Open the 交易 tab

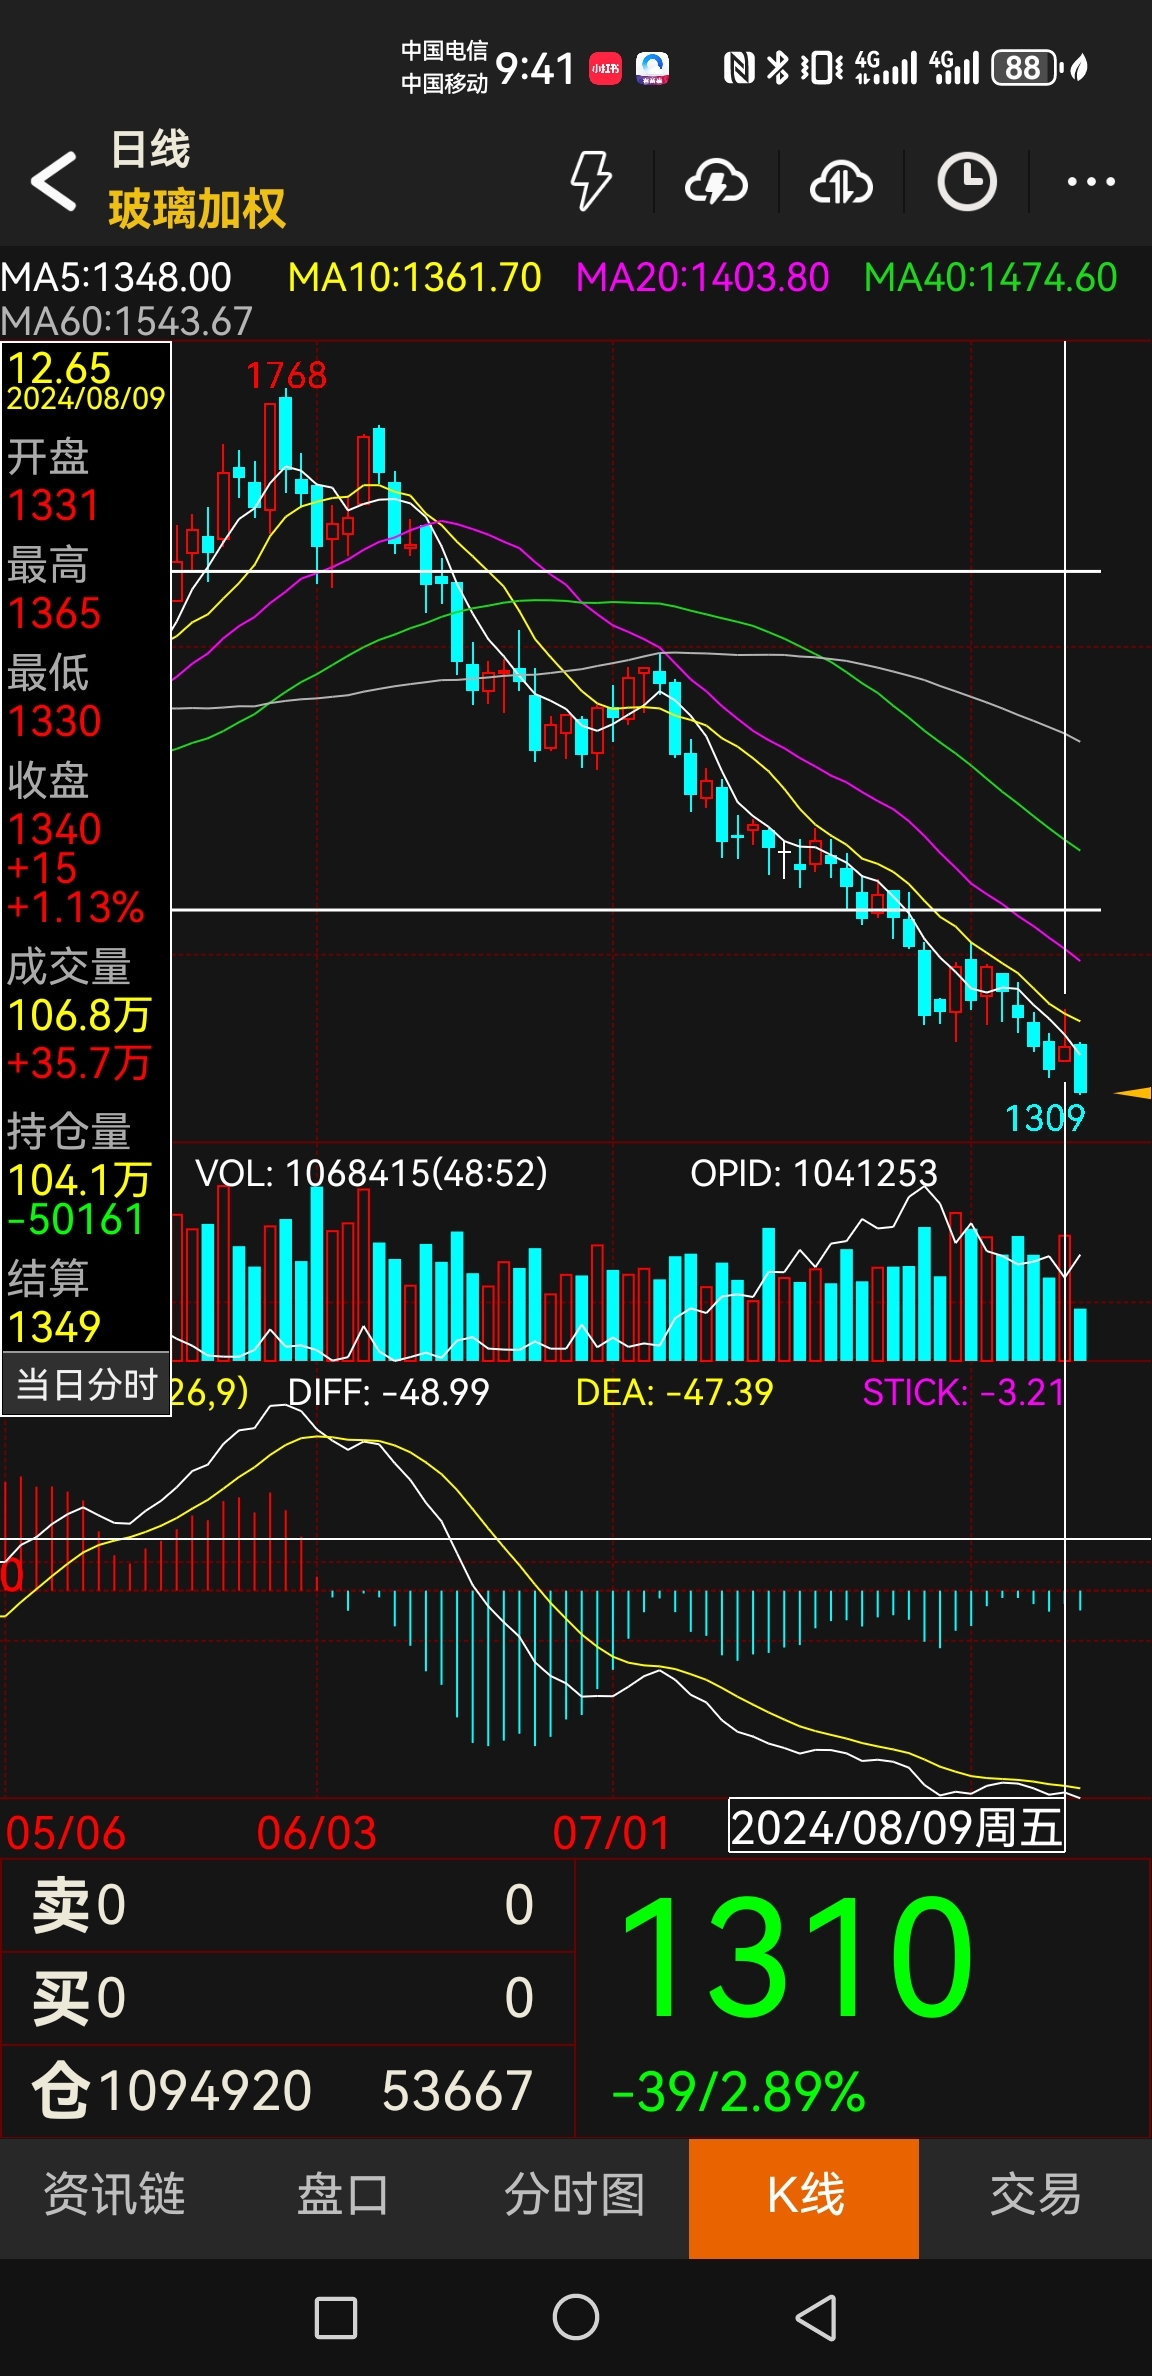1036,2196
